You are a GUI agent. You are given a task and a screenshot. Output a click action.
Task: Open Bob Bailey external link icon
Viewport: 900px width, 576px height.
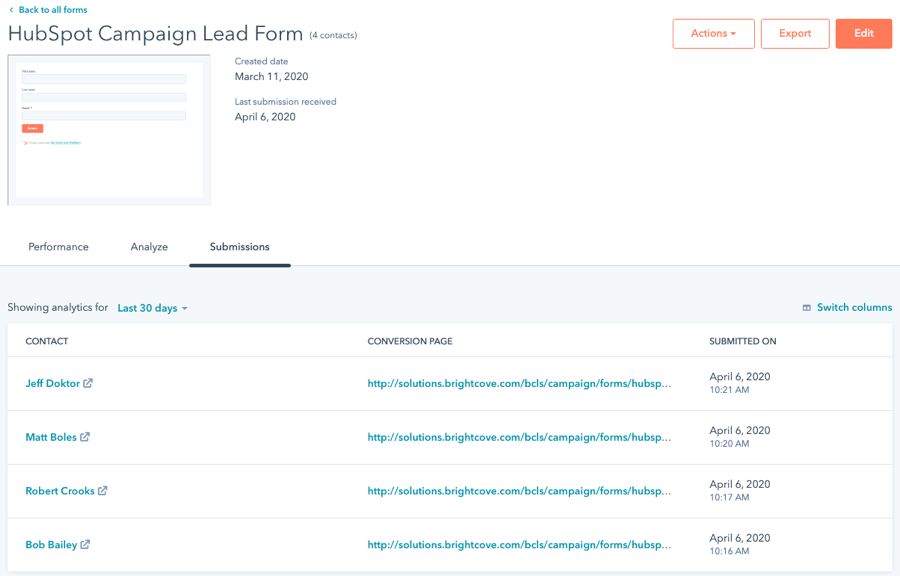click(x=85, y=544)
